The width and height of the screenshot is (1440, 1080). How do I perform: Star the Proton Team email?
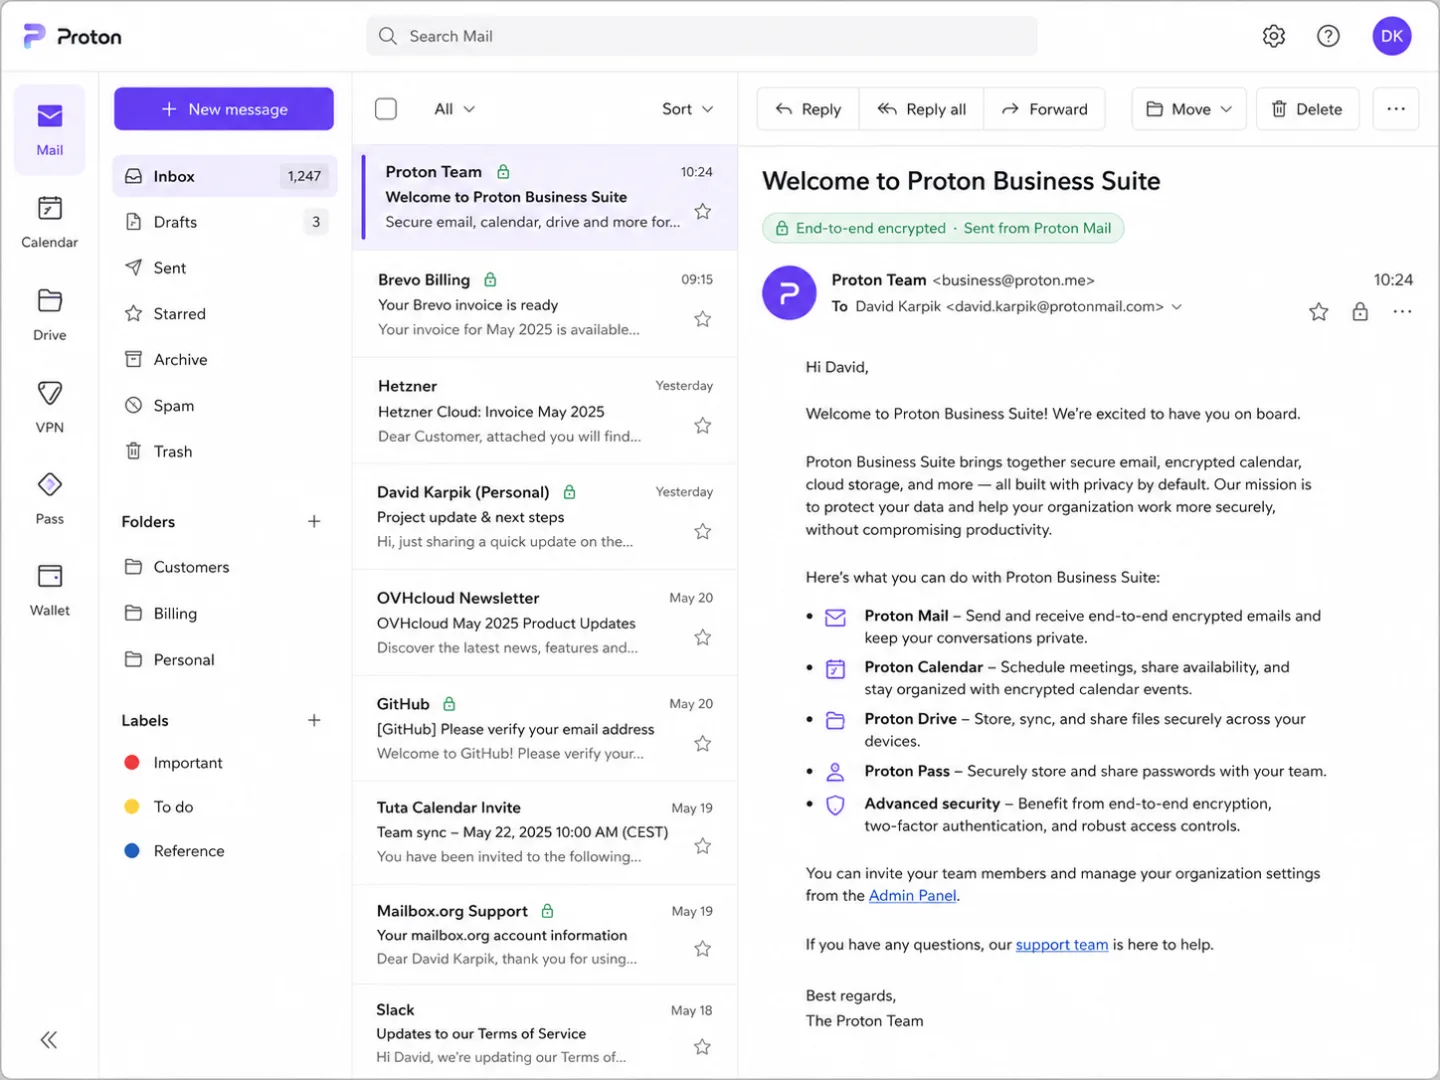tap(703, 211)
